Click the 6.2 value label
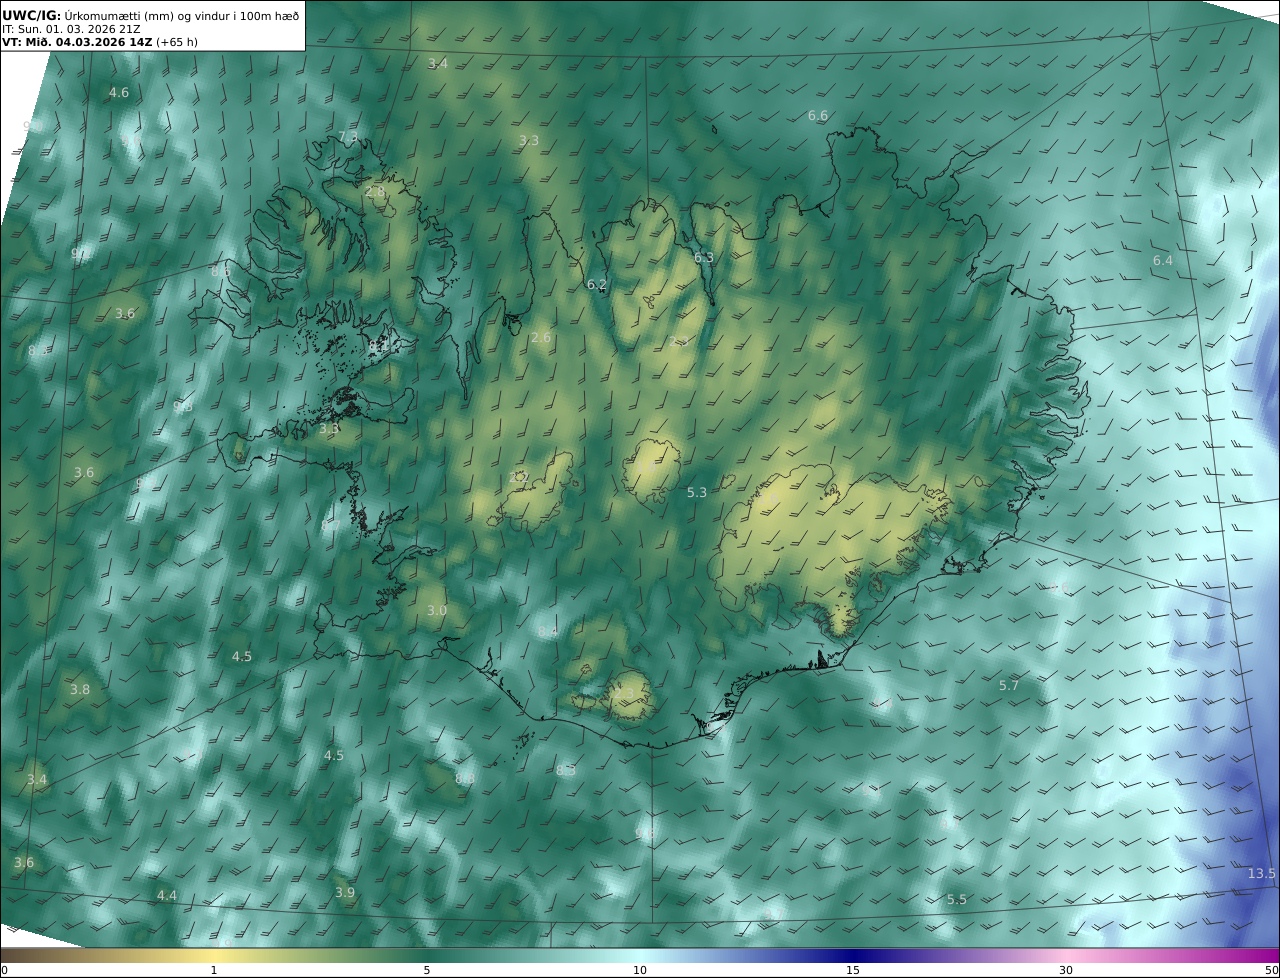 (597, 285)
